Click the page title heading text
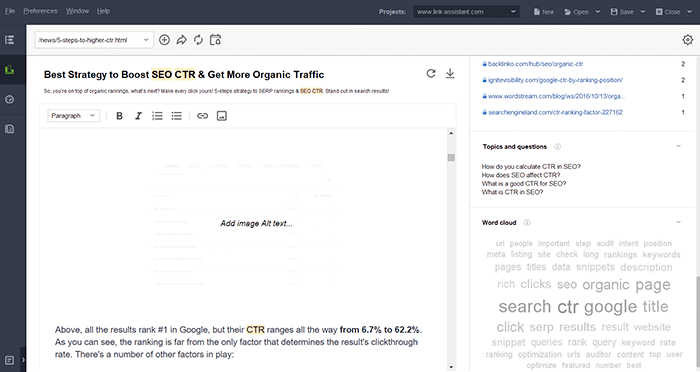Image resolution: width=700 pixels, height=372 pixels. (184, 75)
